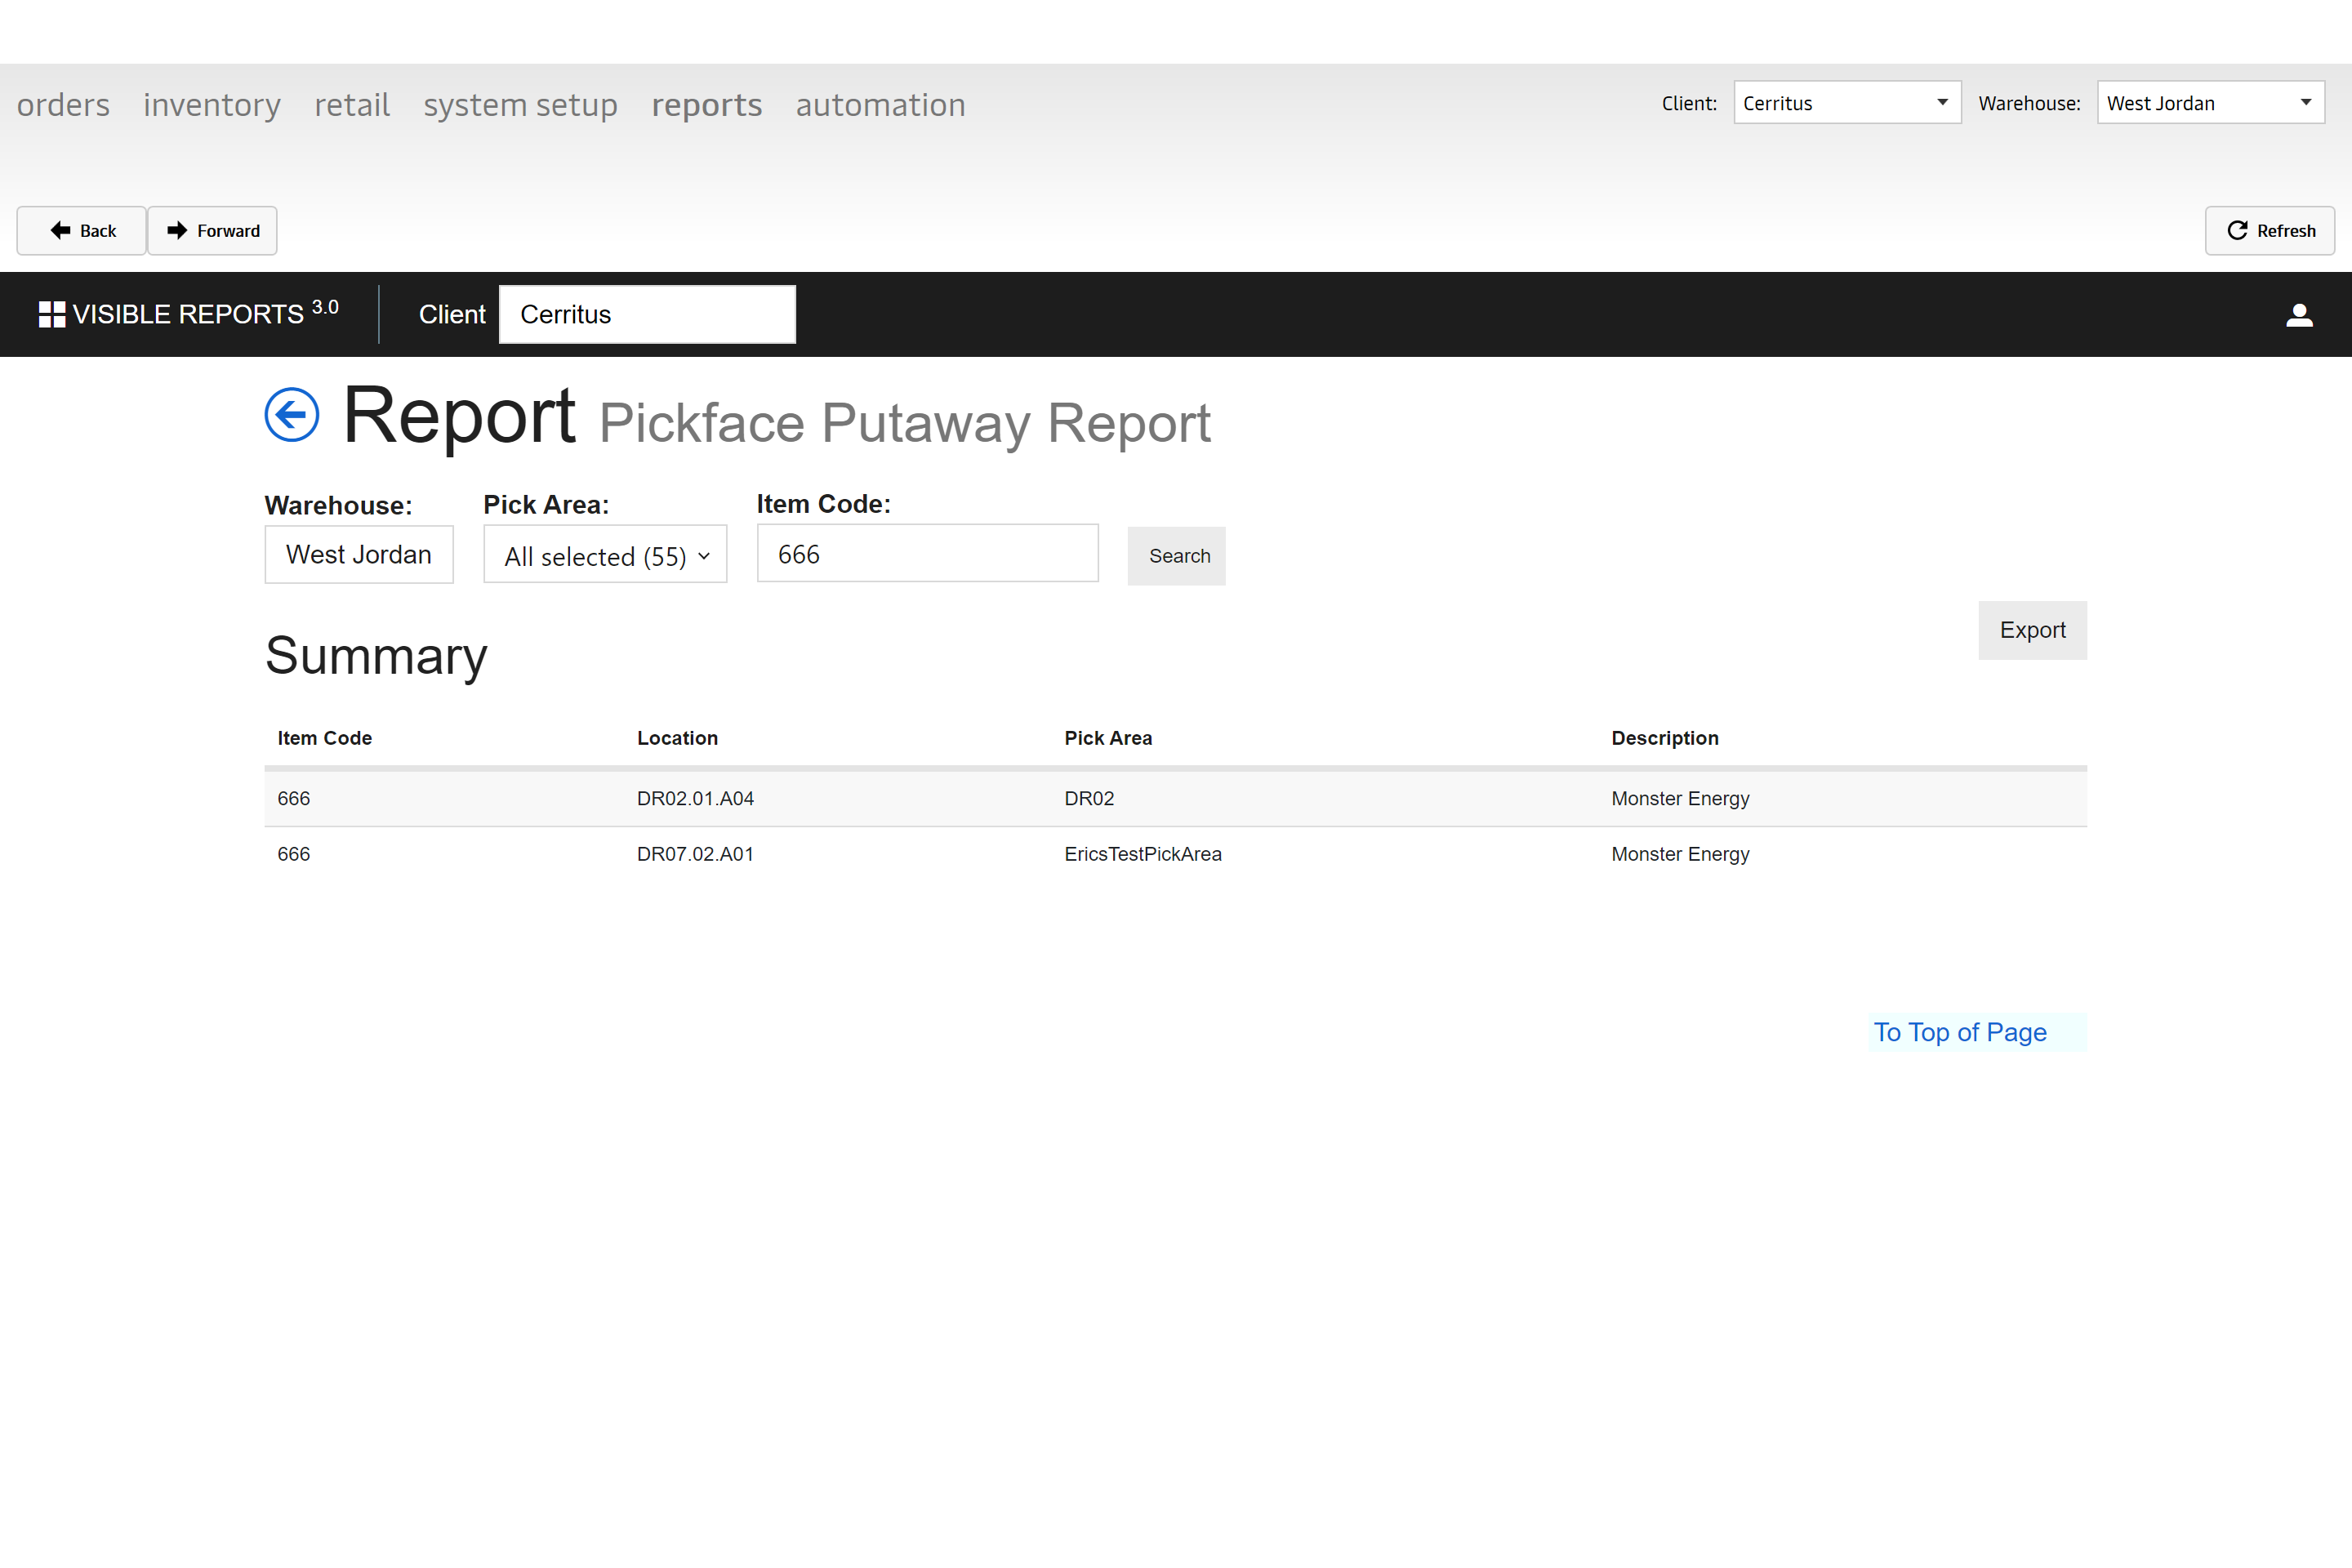This screenshot has width=2352, height=1568.
Task: Select location cell DR02.01.A04
Action: click(695, 798)
